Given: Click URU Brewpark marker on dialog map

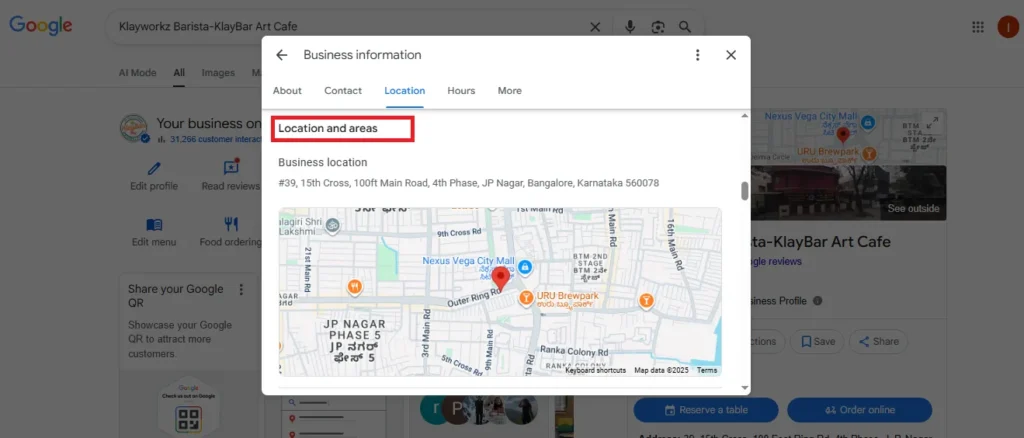Looking at the screenshot, I should point(526,298).
